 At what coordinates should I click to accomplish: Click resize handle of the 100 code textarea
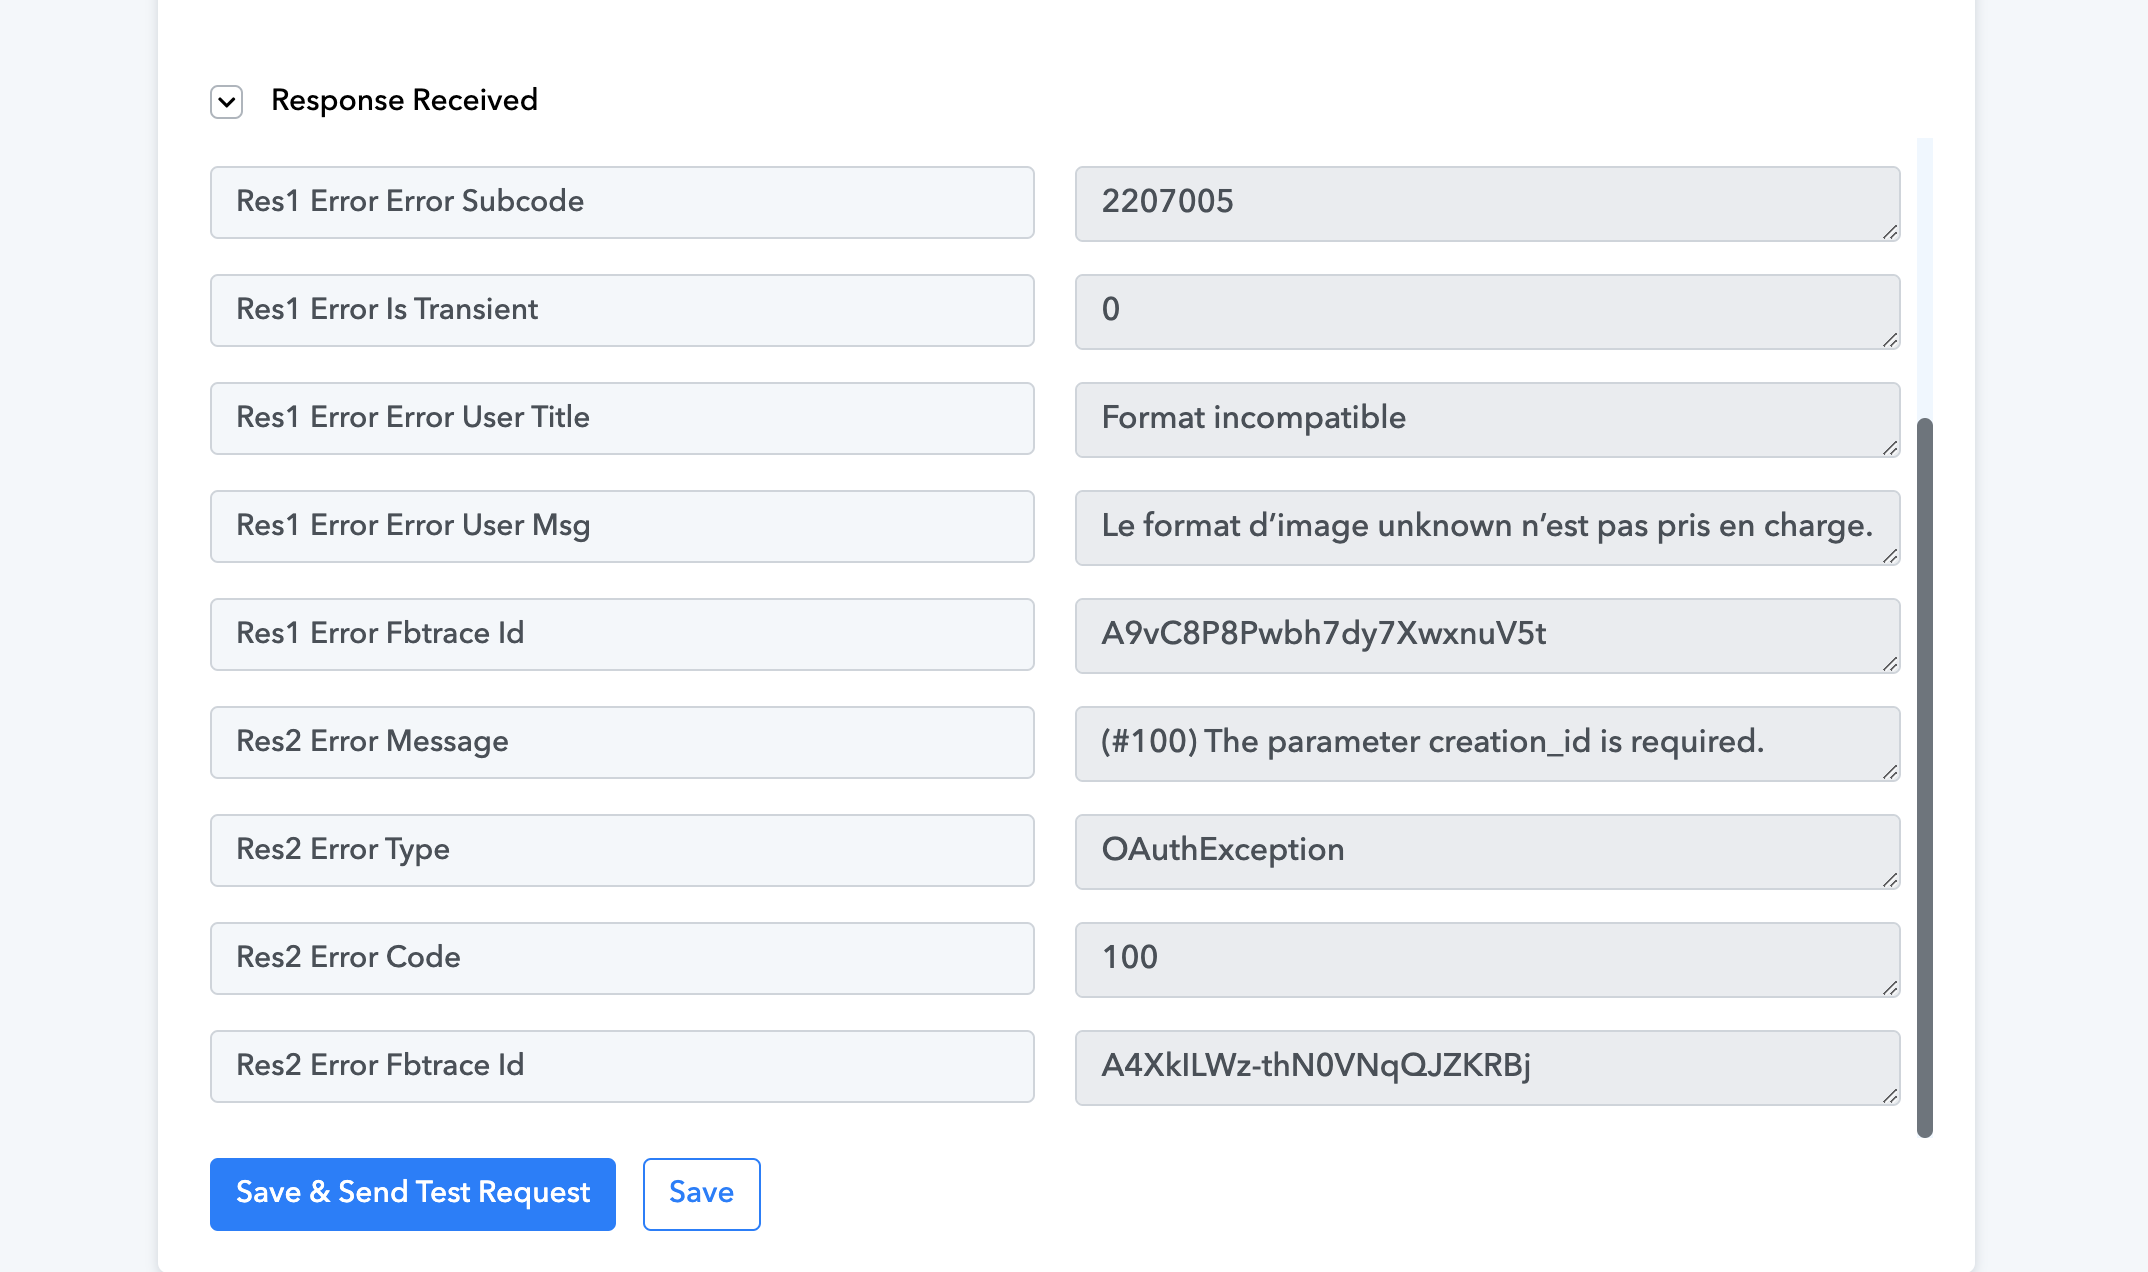[x=1890, y=988]
